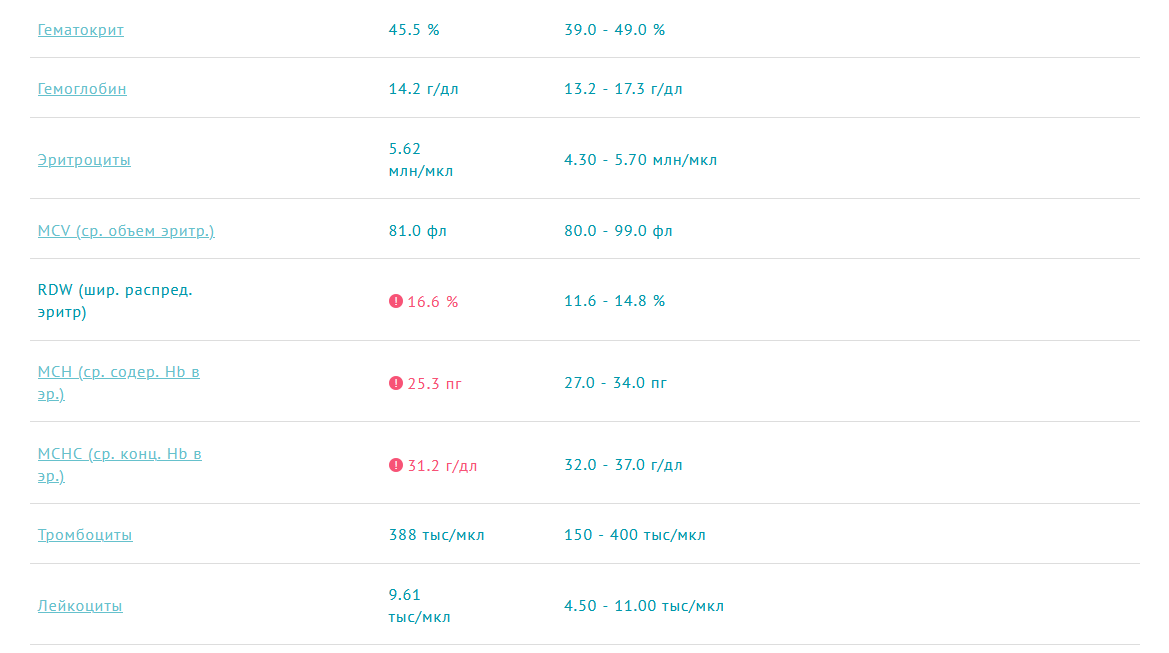The height and width of the screenshot is (653, 1169).
Task: Open the Гематокрит link
Action: click(x=81, y=30)
